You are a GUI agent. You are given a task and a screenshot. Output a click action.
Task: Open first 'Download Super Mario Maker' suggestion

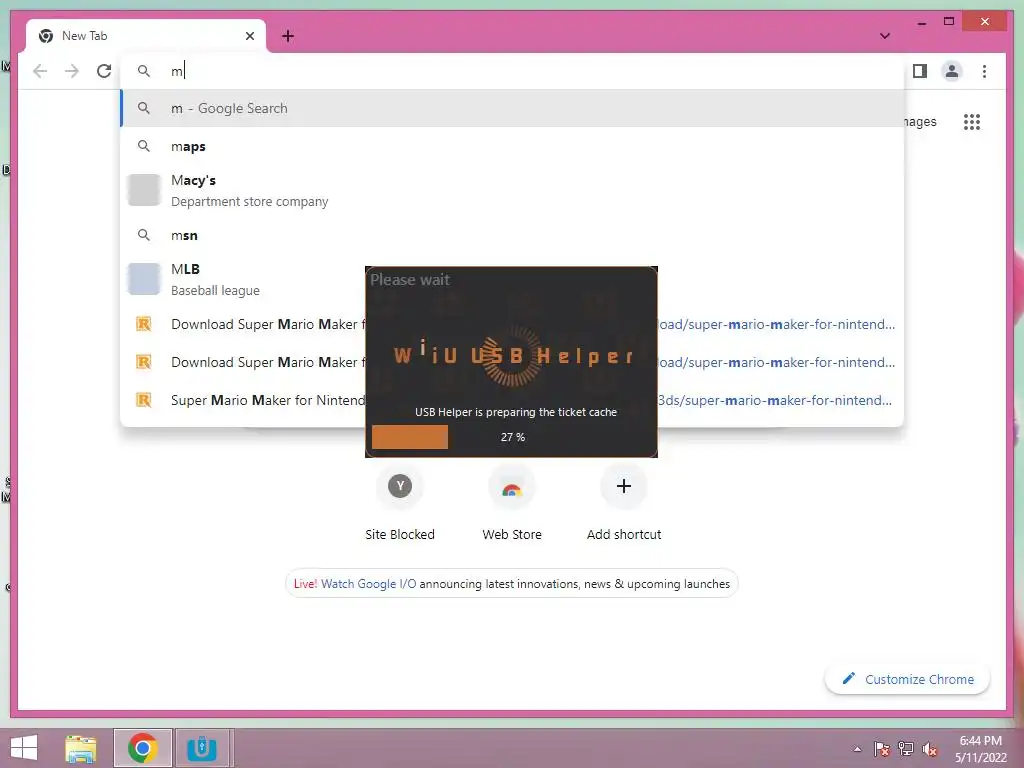[513, 325]
